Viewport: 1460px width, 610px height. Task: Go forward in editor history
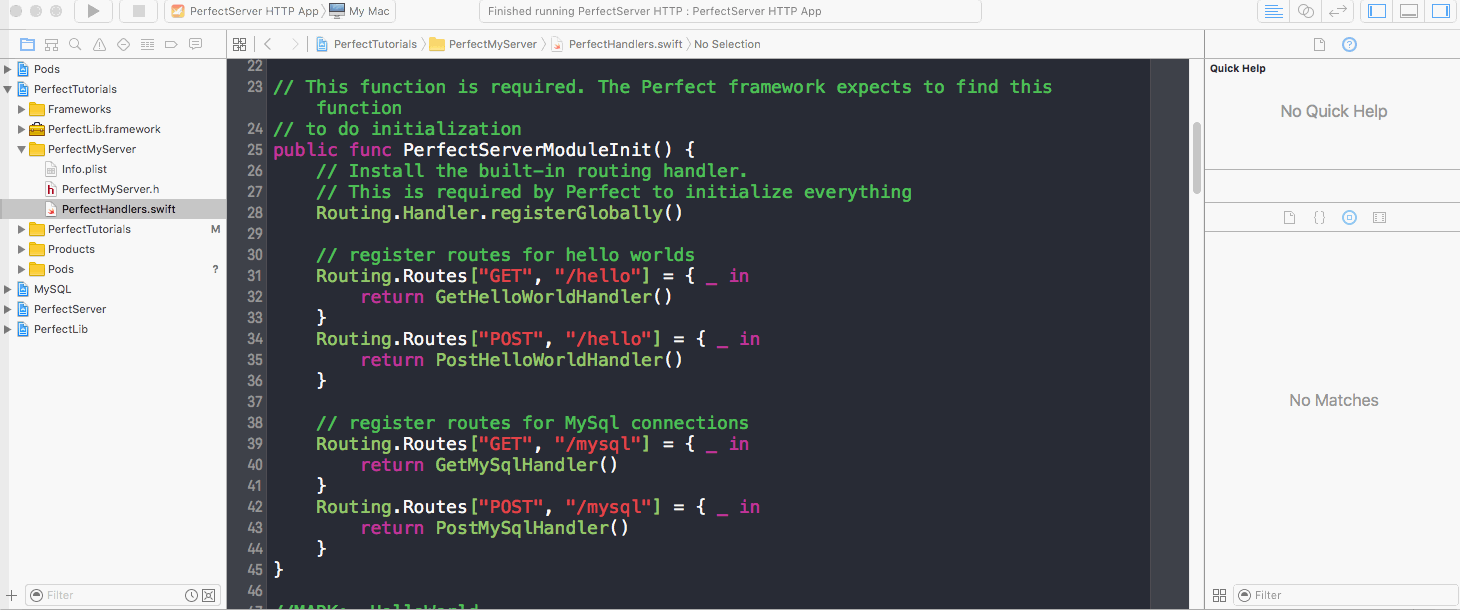coord(294,44)
